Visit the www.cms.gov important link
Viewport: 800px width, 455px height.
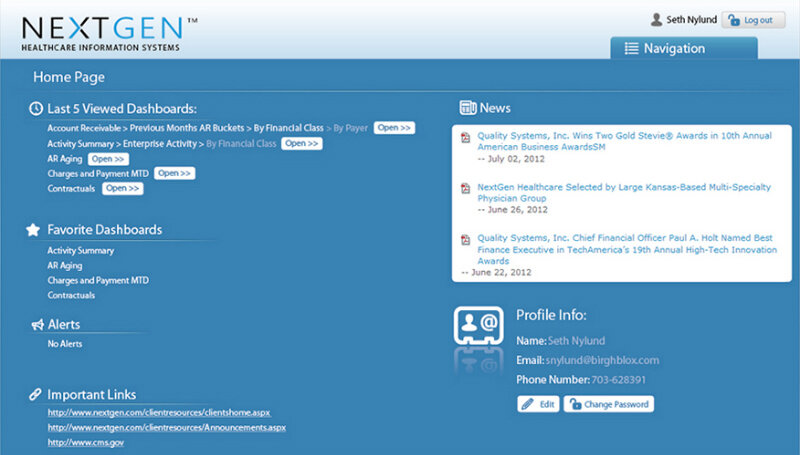pyautogui.click(x=86, y=441)
